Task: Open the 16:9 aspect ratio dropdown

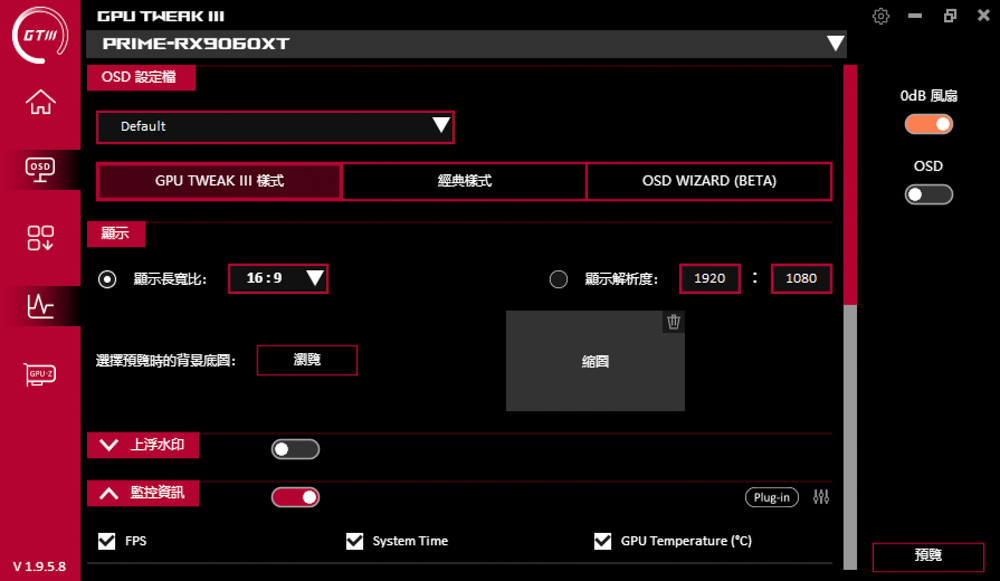Action: tap(278, 278)
